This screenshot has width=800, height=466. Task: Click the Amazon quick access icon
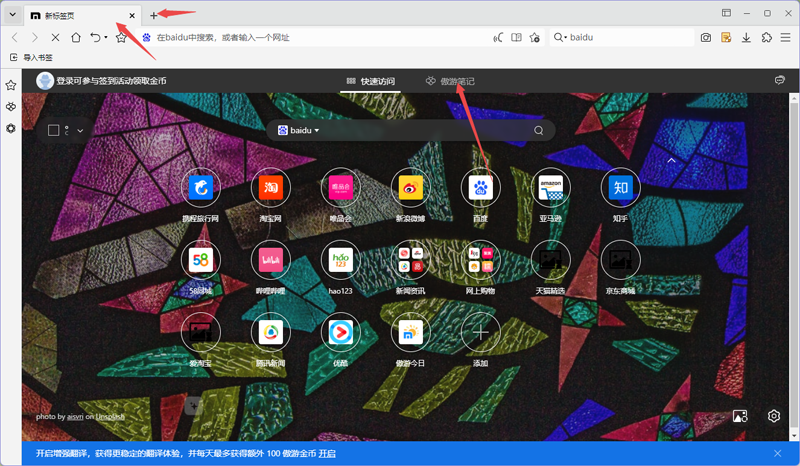pyautogui.click(x=550, y=187)
